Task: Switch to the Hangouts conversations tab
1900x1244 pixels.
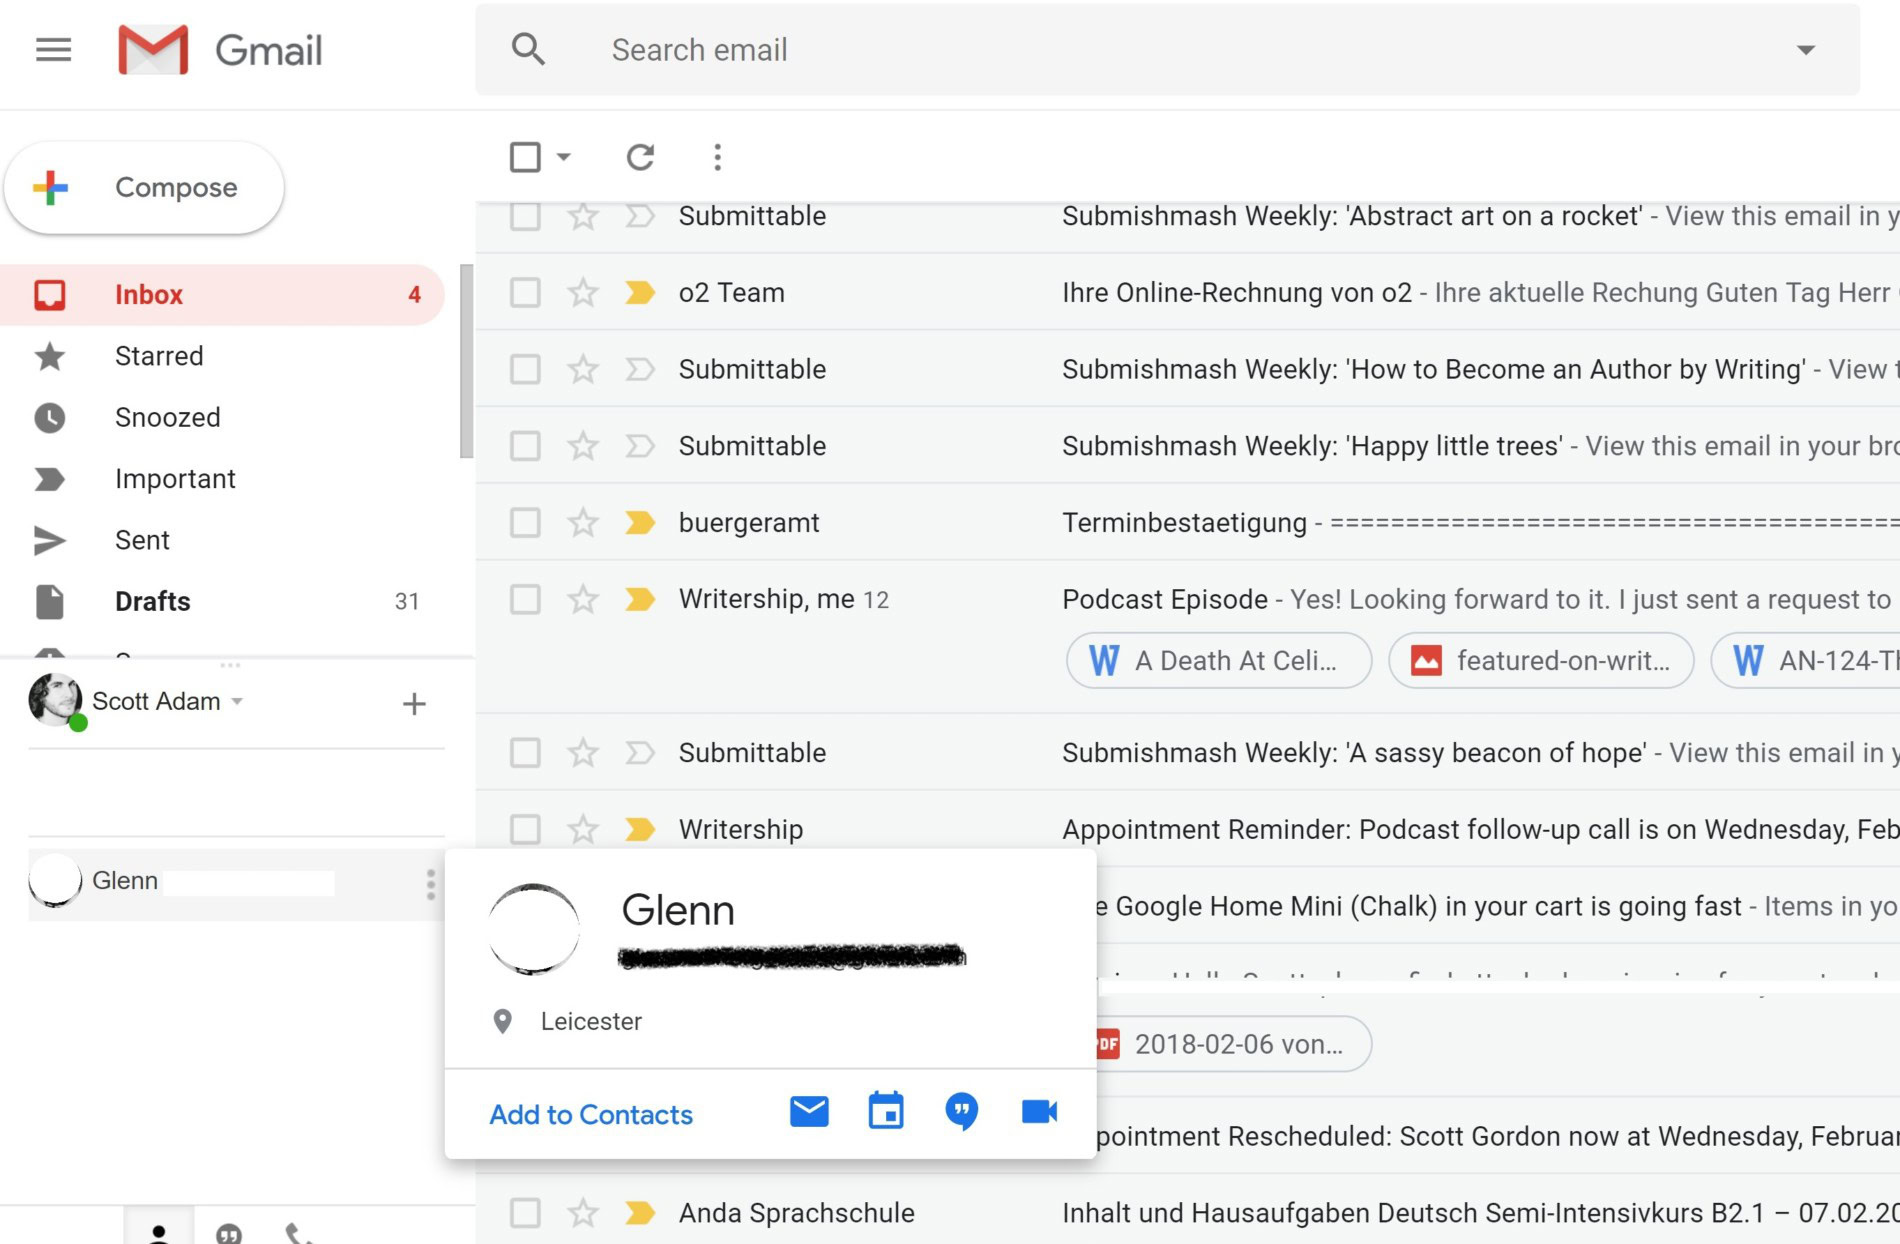Action: pos(229,1233)
